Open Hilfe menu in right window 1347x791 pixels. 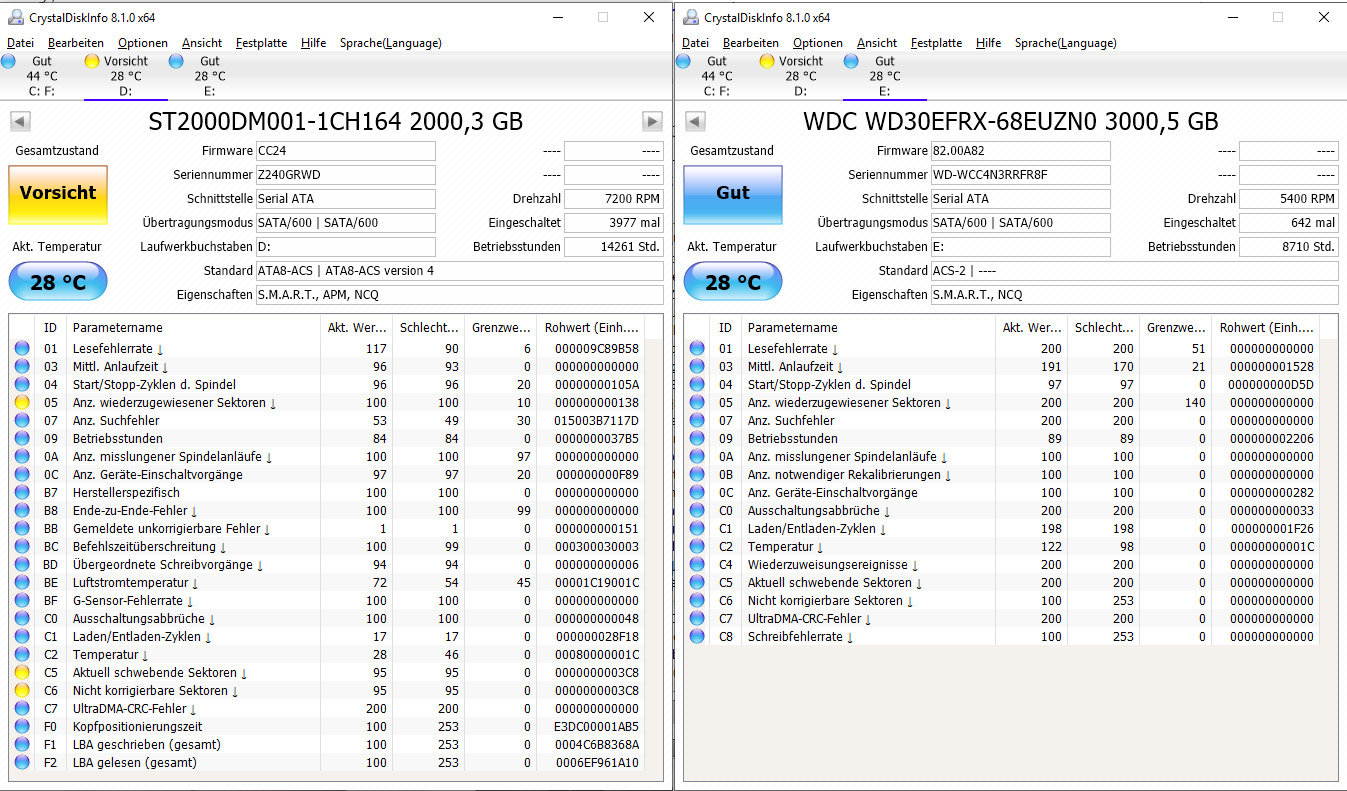tap(988, 43)
